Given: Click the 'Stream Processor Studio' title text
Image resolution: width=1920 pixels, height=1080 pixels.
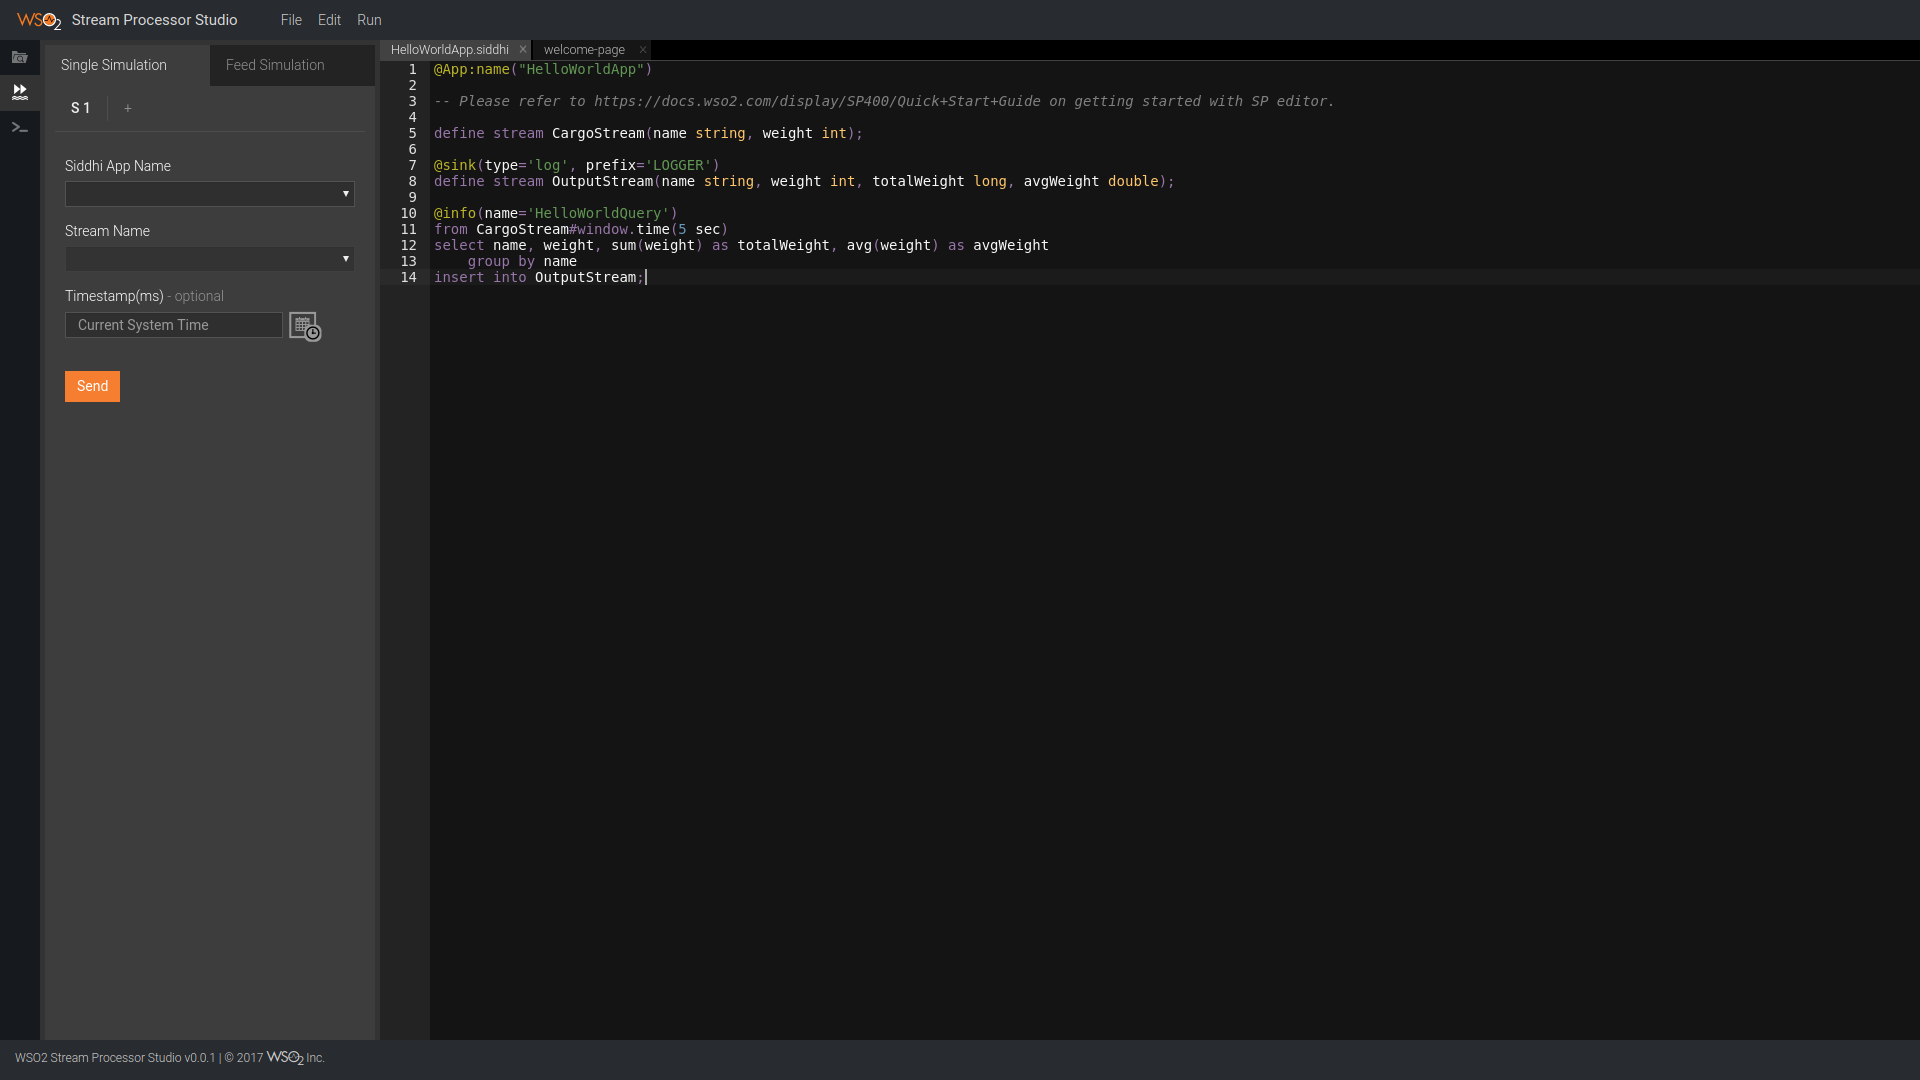Looking at the screenshot, I should [154, 20].
